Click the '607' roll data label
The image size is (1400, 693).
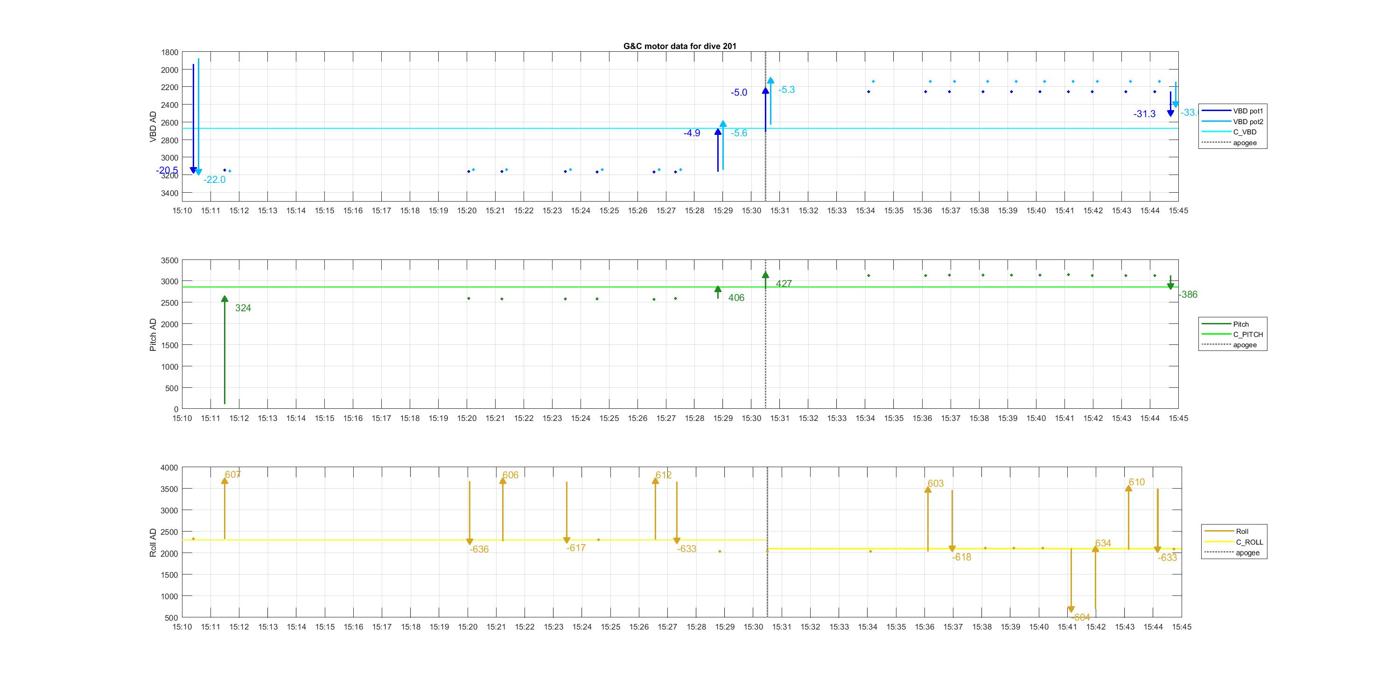point(233,475)
